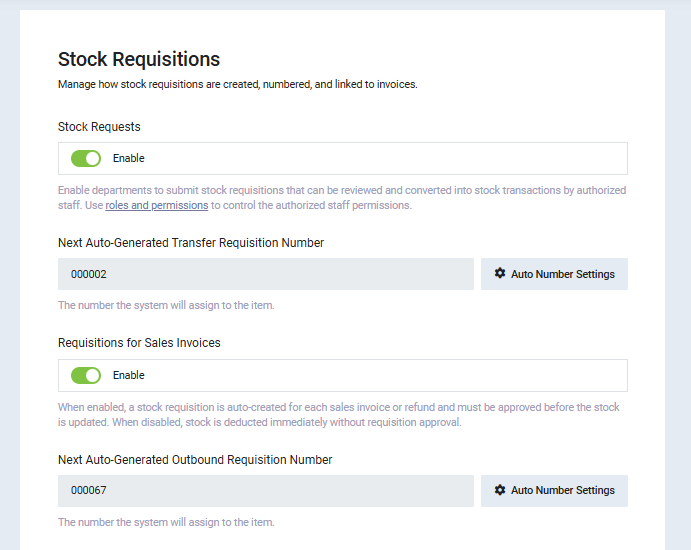Screen dimensions: 691x550
Task: Click the page subtitle about managing stock requisitions
Action: (x=237, y=85)
